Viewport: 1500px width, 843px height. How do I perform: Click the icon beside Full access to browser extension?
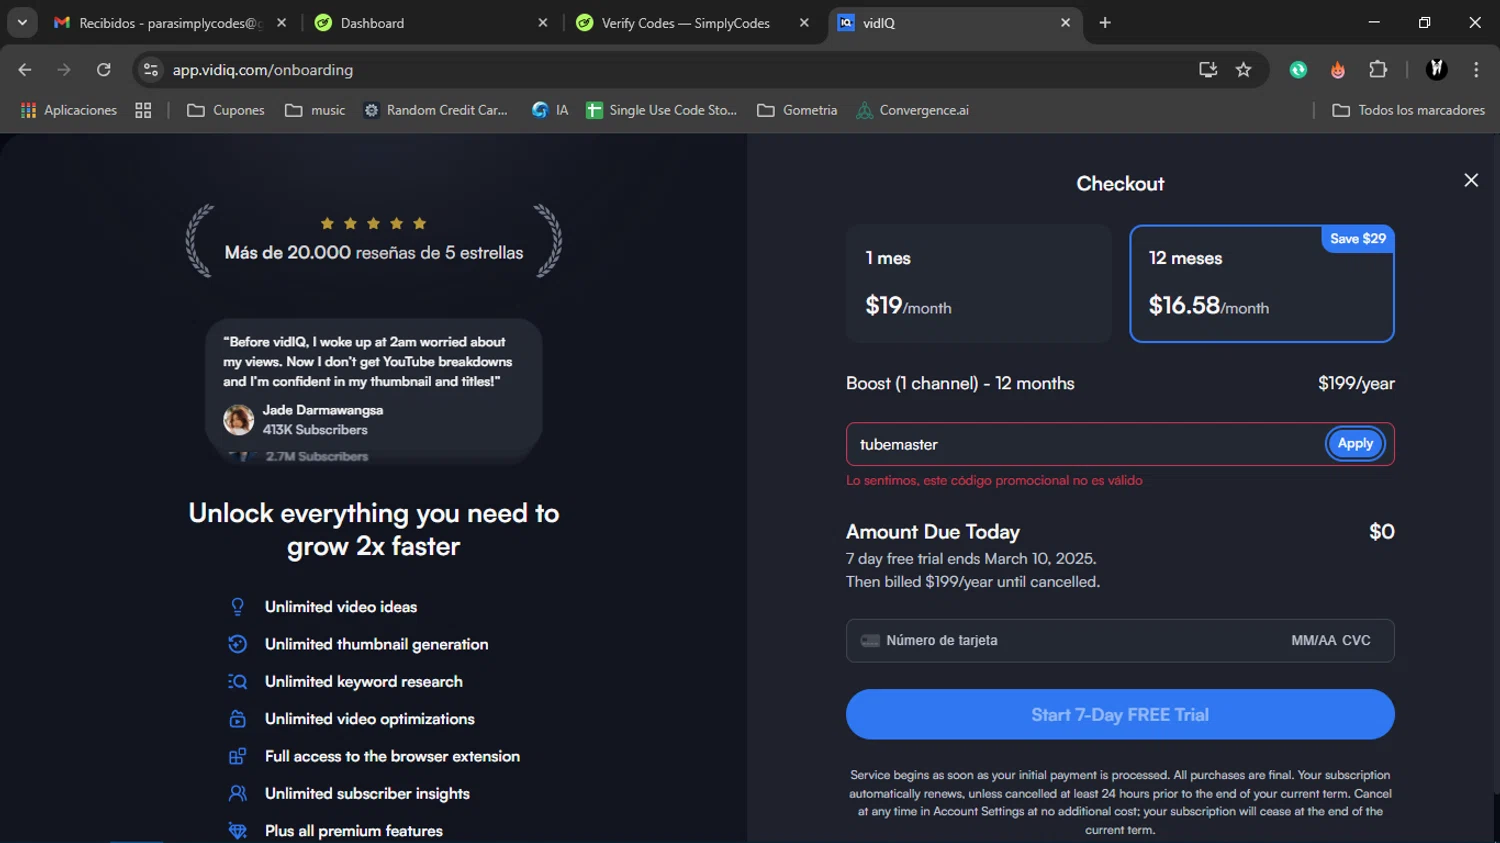237,756
